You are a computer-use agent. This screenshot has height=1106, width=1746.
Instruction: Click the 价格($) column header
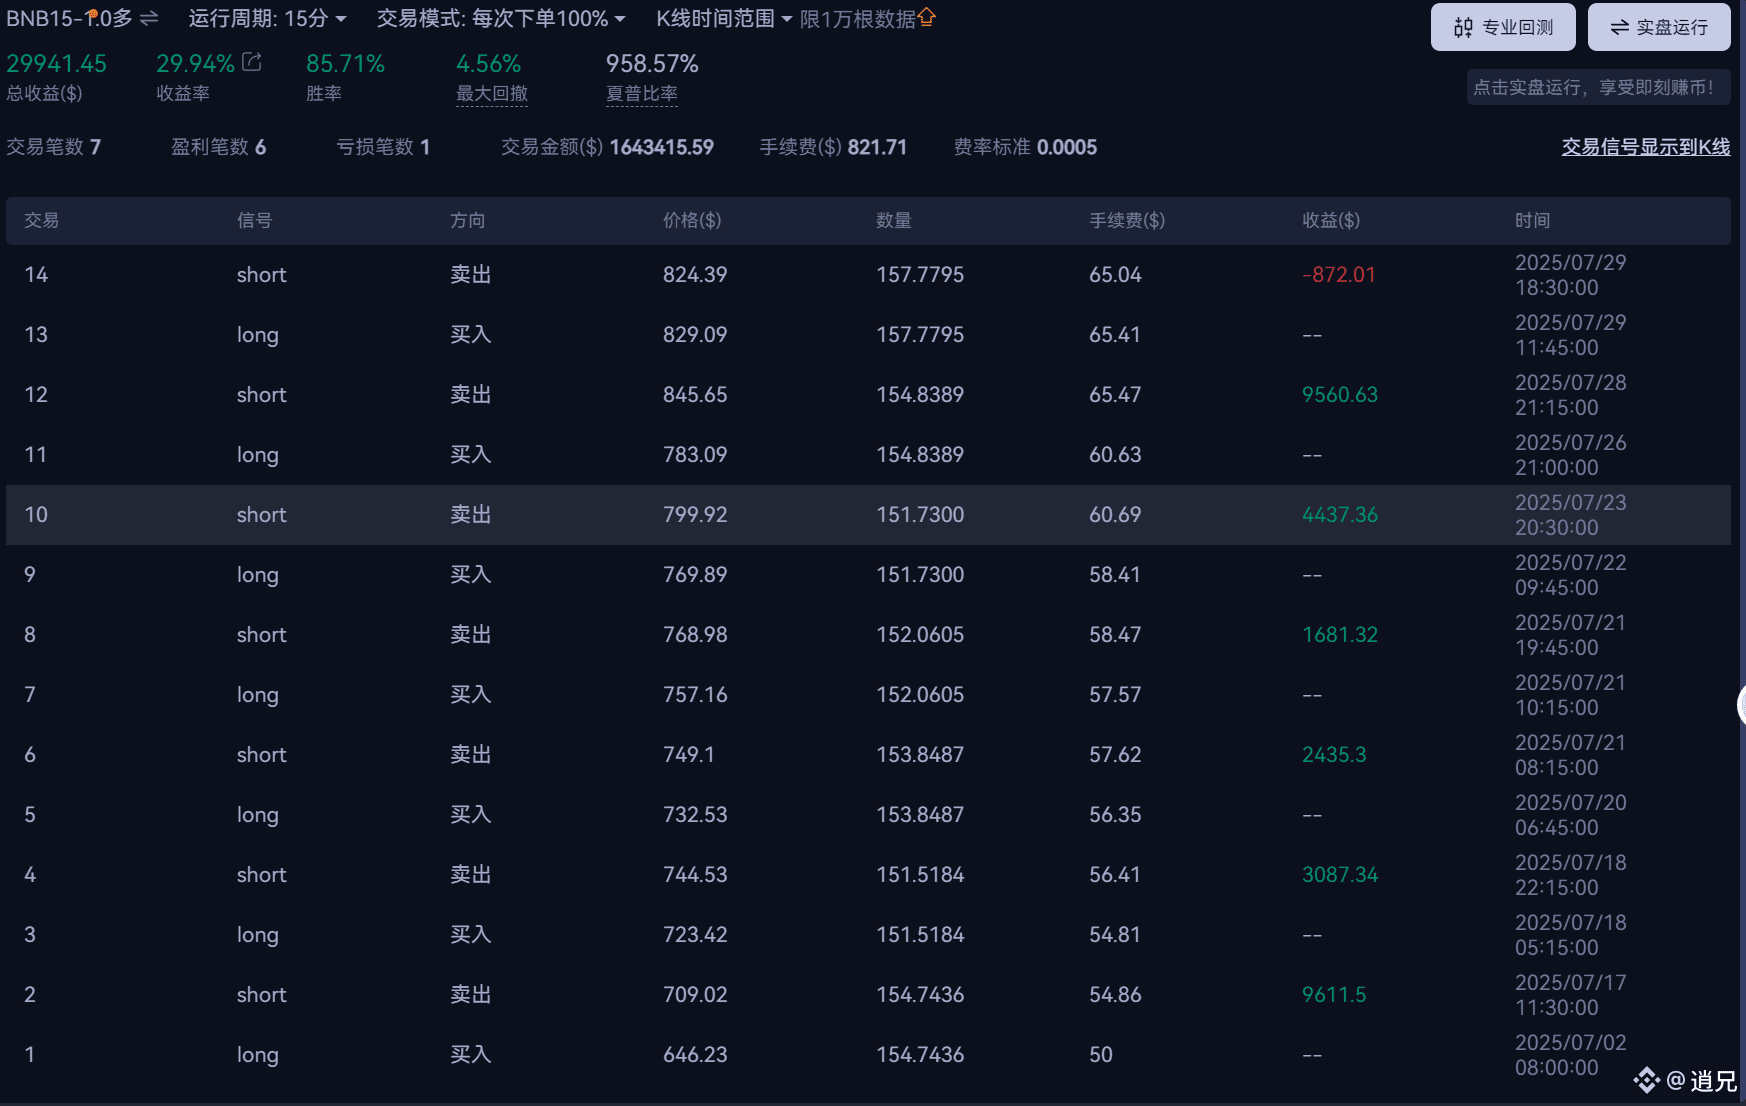692,220
